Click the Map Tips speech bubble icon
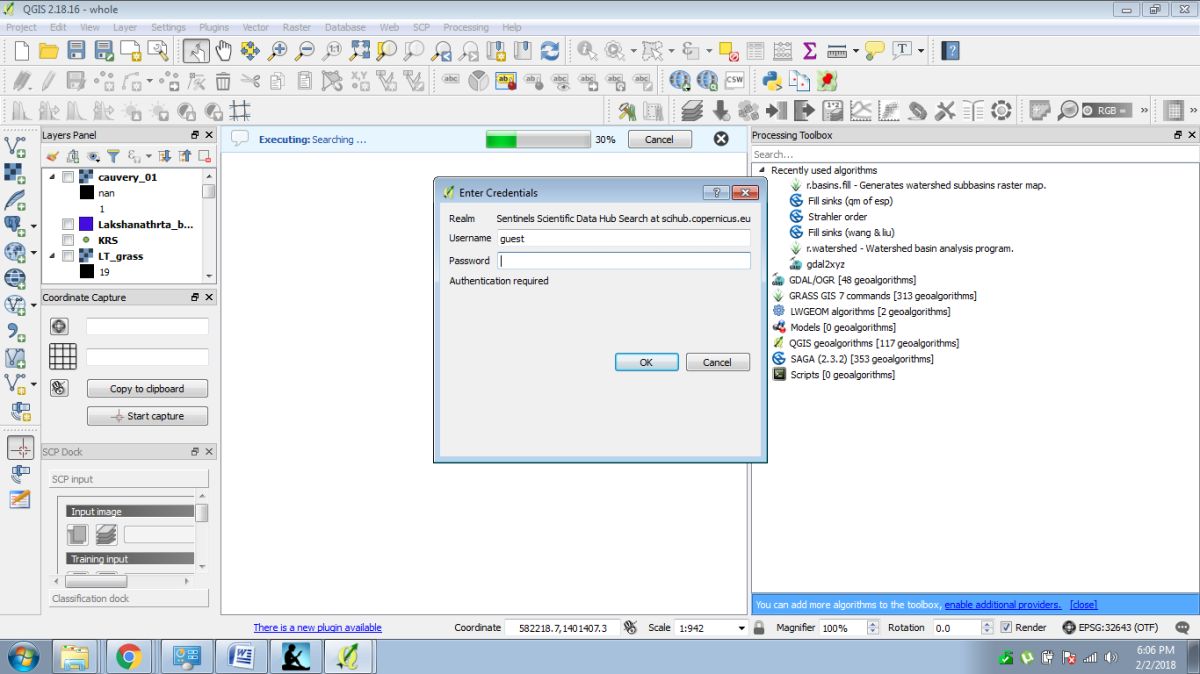 pos(875,50)
